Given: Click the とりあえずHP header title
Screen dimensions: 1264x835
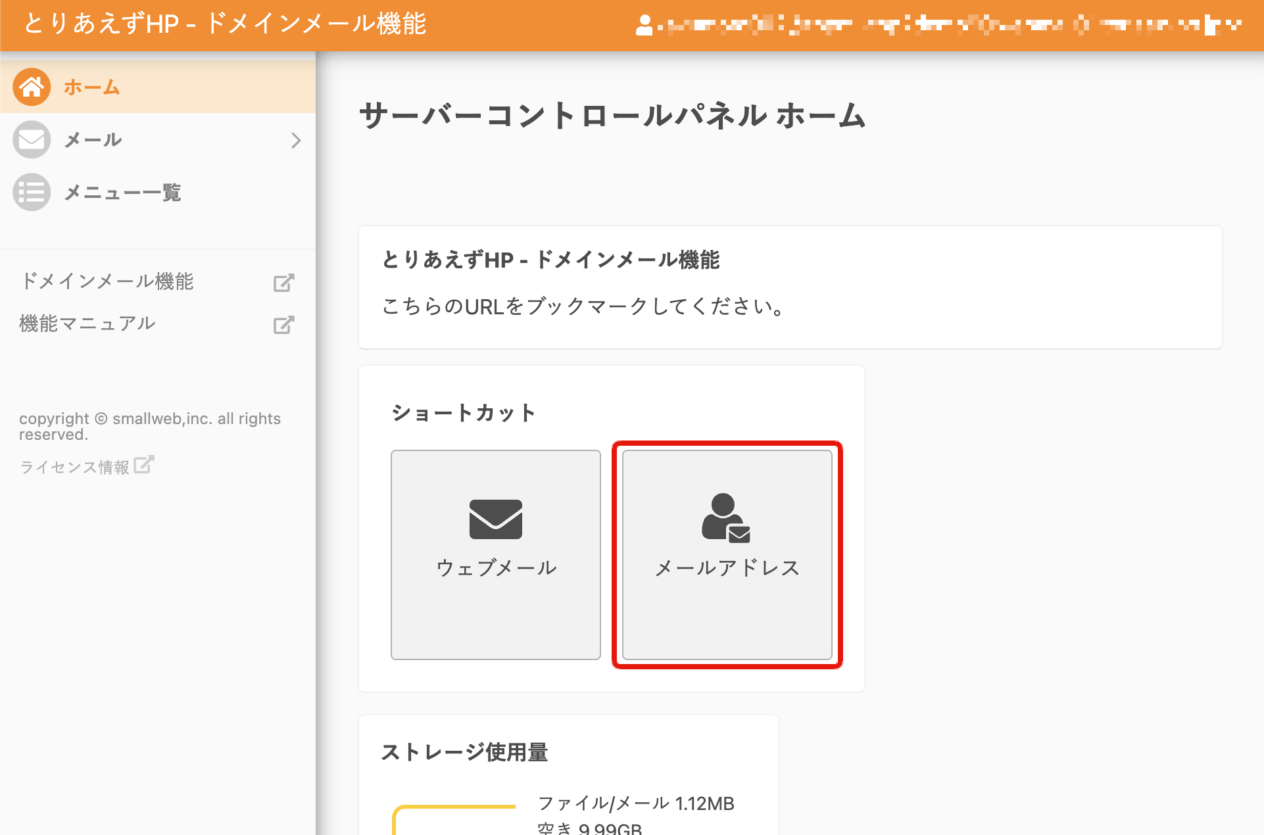Looking at the screenshot, I should pyautogui.click(x=225, y=24).
